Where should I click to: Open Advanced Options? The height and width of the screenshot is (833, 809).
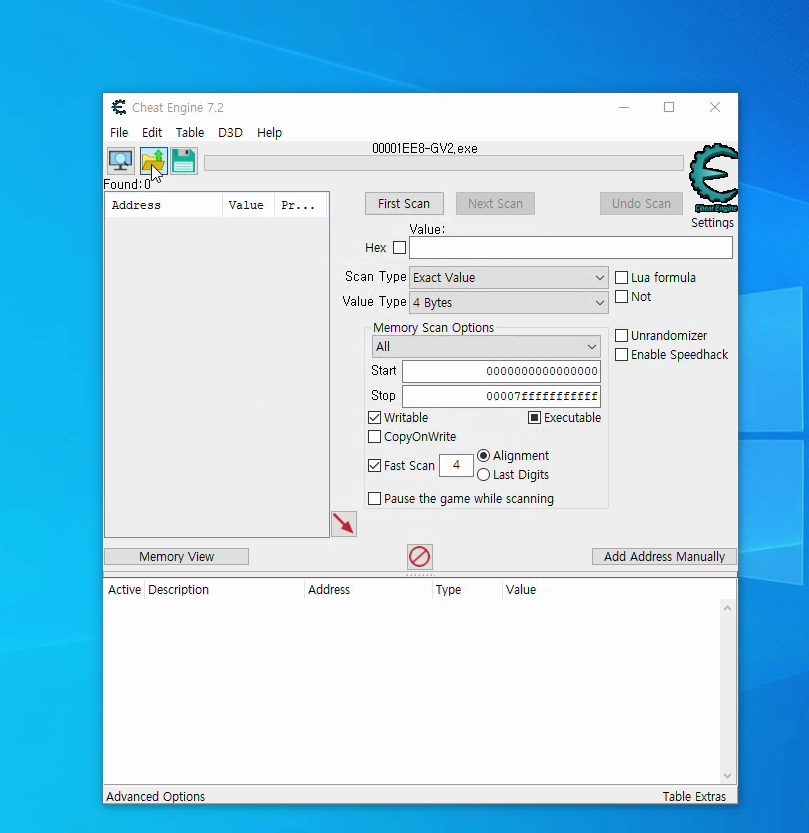coord(155,796)
